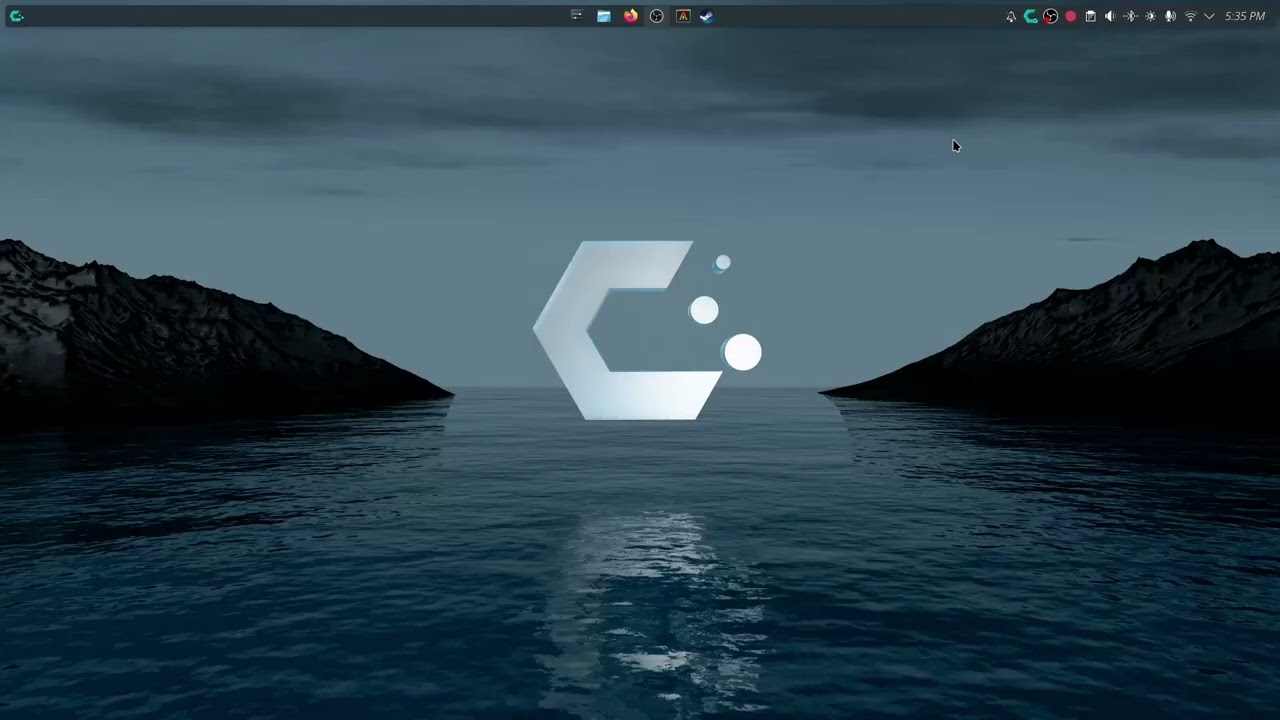The width and height of the screenshot is (1280, 720).
Task: Switch to the OBS Studio task icon
Action: (657, 16)
